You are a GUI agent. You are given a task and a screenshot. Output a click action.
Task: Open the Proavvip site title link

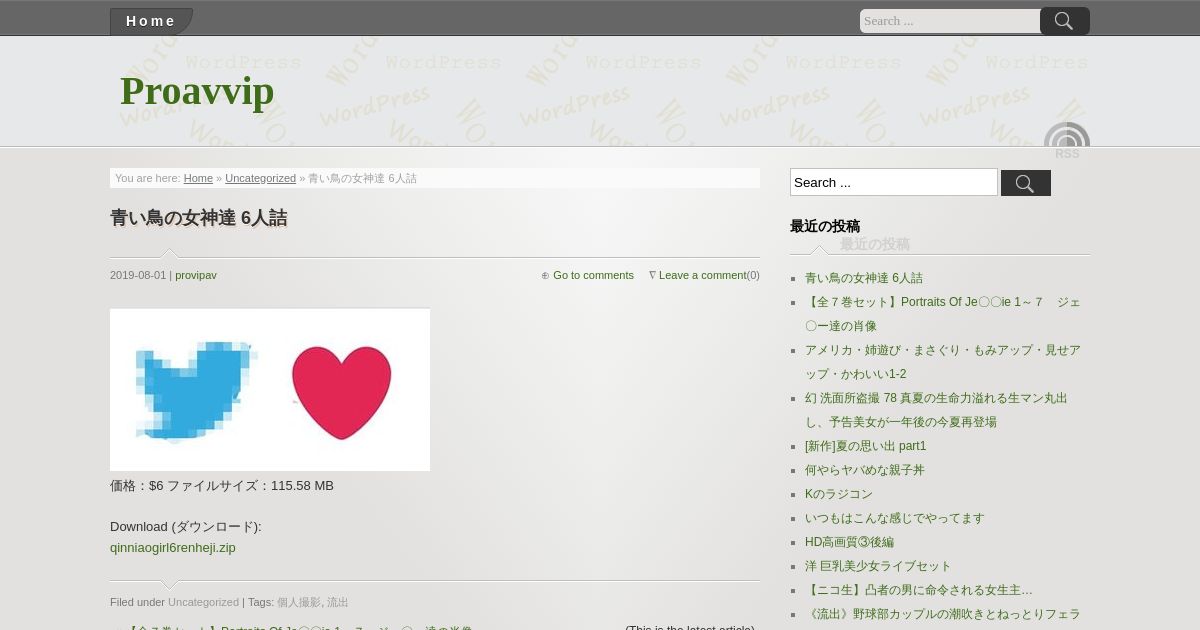point(197,91)
